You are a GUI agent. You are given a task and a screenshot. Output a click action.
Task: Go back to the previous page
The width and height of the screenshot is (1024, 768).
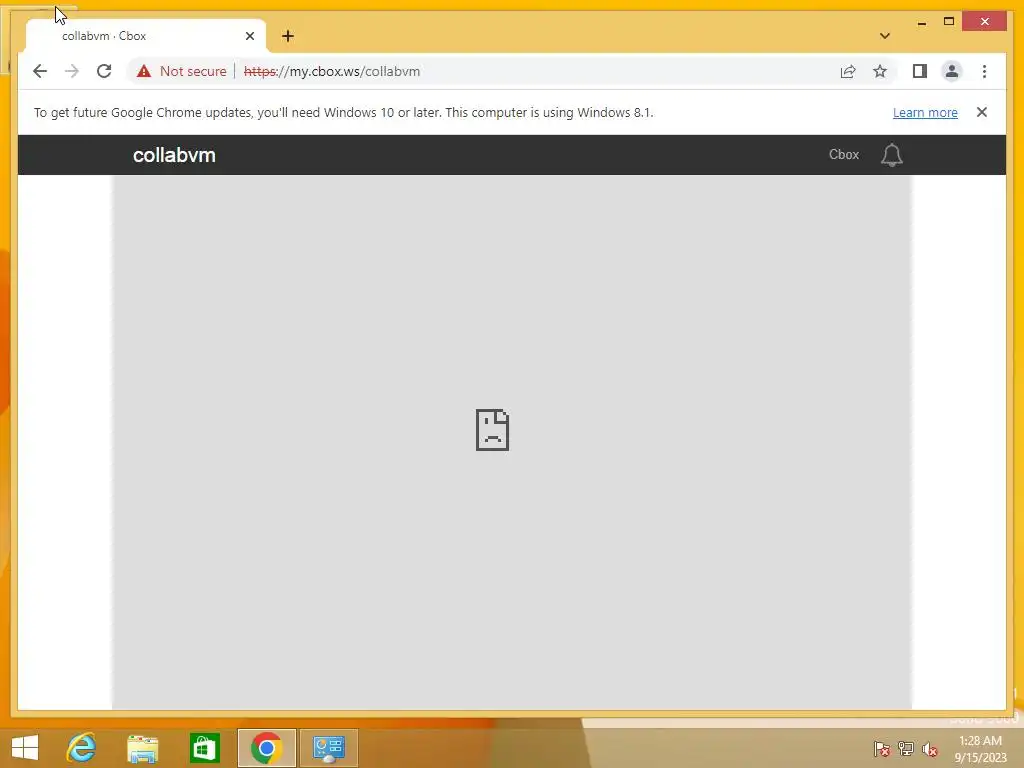[x=40, y=71]
